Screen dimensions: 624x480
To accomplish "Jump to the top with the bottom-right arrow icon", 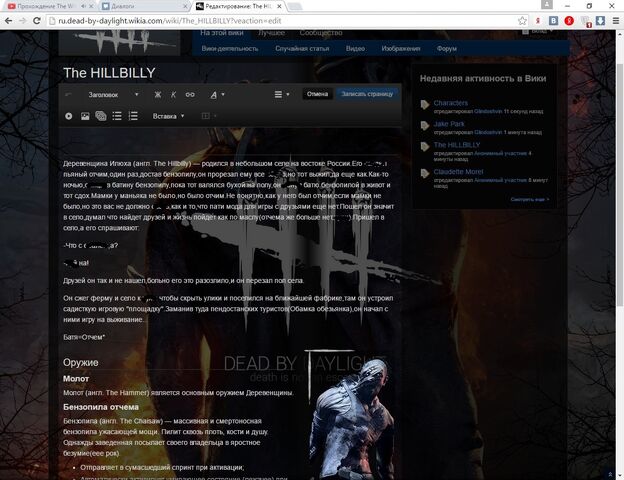I will click(x=610, y=474).
